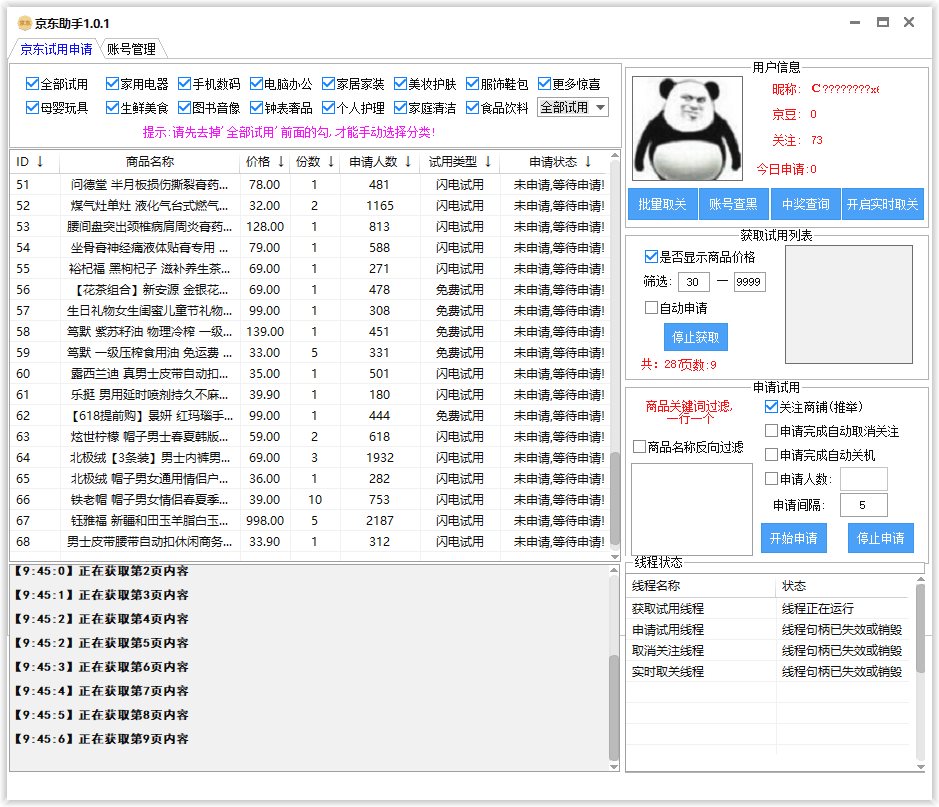
Task: Sort by 份数 column arrow
Action: (331, 162)
